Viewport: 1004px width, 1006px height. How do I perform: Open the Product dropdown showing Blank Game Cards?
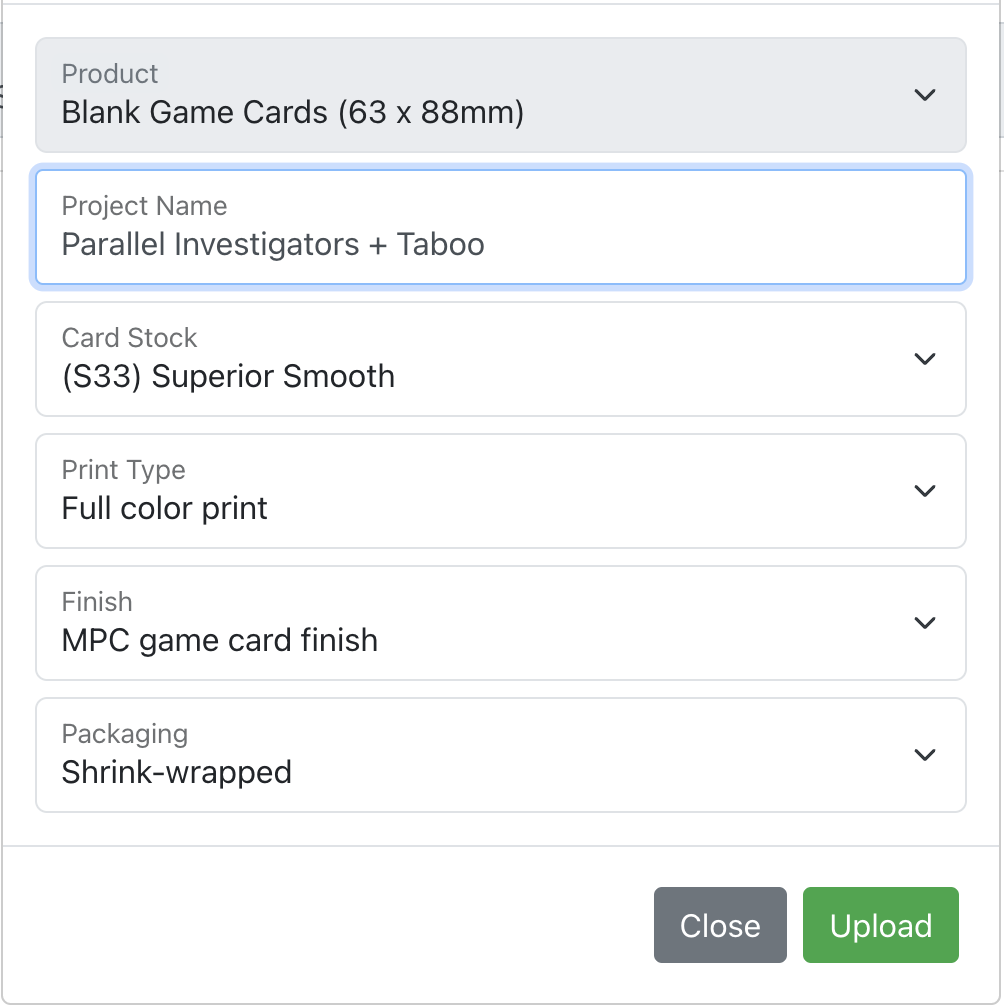[500, 95]
